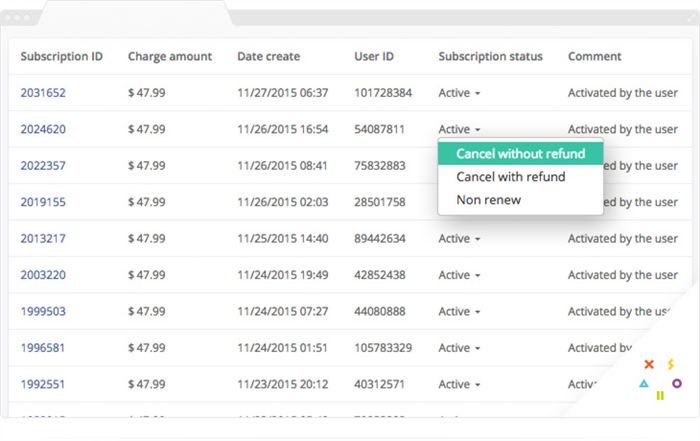Click the Subscription ID column header

pyautogui.click(x=62, y=57)
